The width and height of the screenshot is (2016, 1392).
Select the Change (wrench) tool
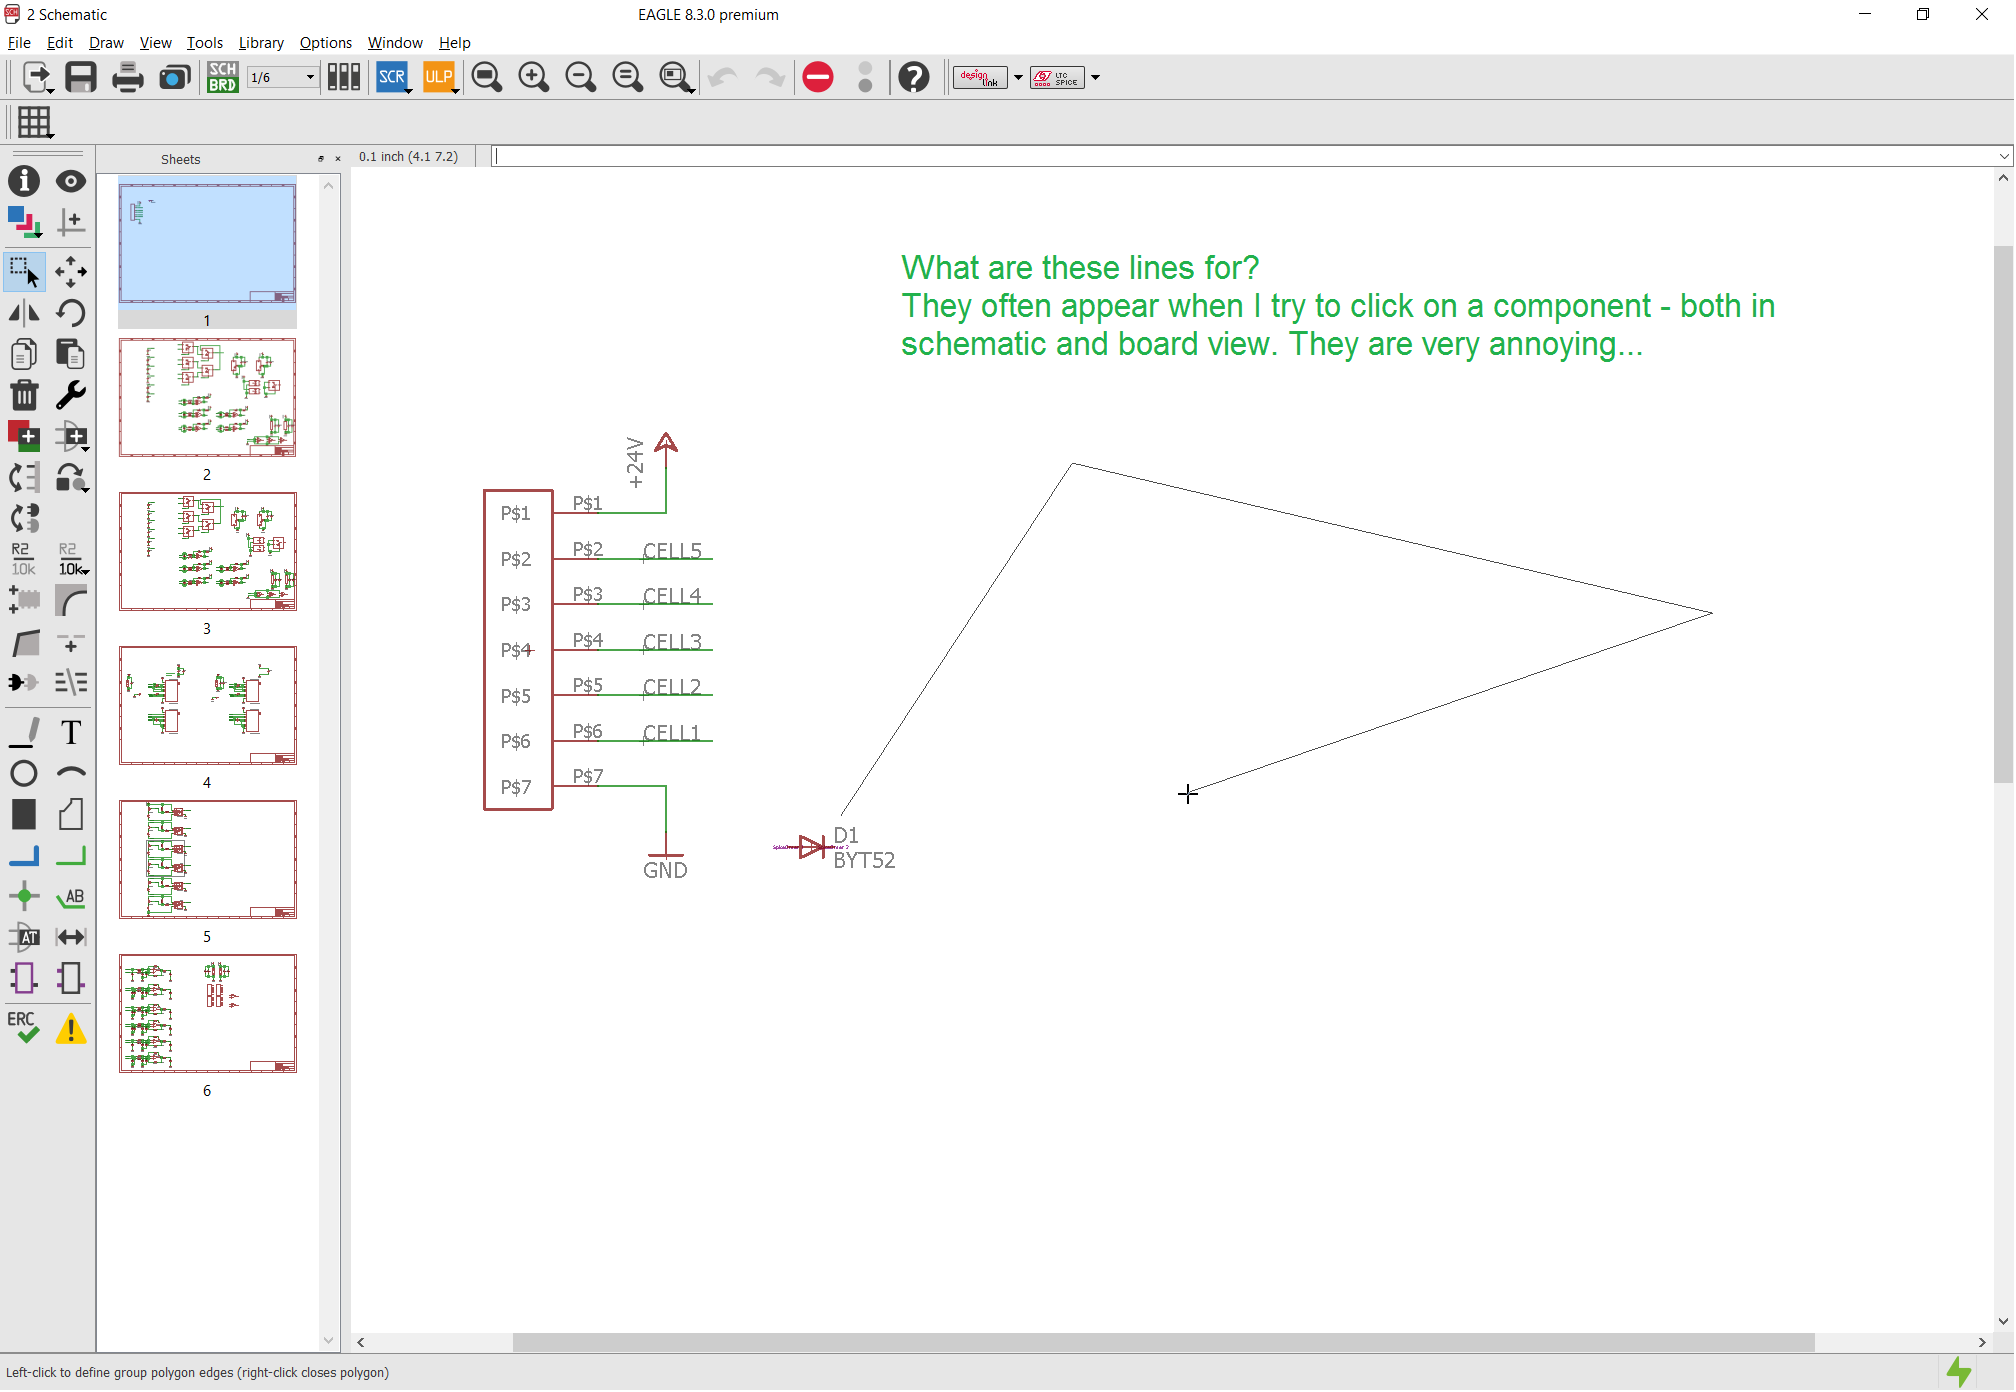71,395
